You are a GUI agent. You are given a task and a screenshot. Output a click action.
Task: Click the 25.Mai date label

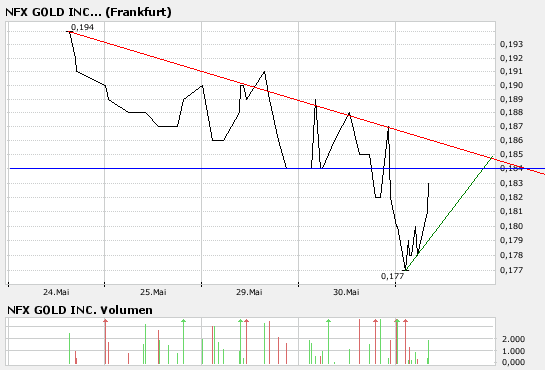click(x=153, y=292)
